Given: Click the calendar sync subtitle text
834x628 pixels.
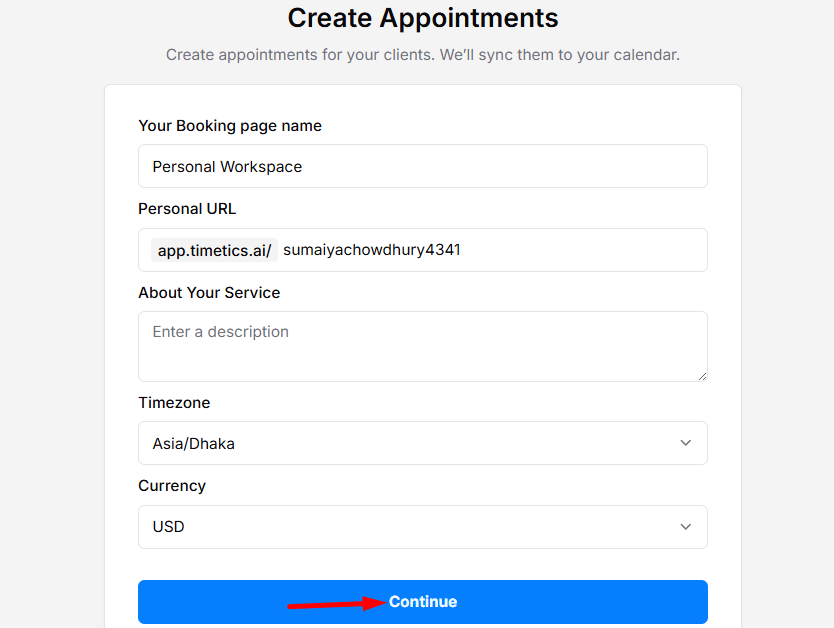Looking at the screenshot, I should click(x=423, y=55).
